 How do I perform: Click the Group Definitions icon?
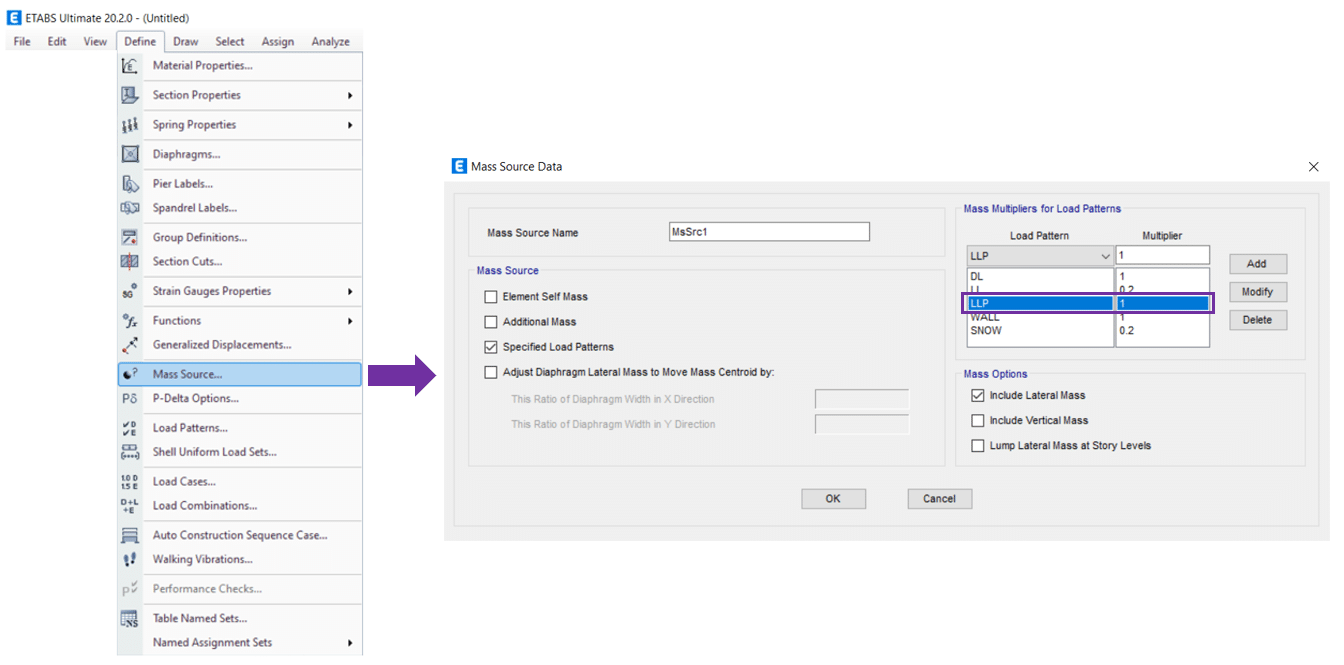[x=130, y=237]
